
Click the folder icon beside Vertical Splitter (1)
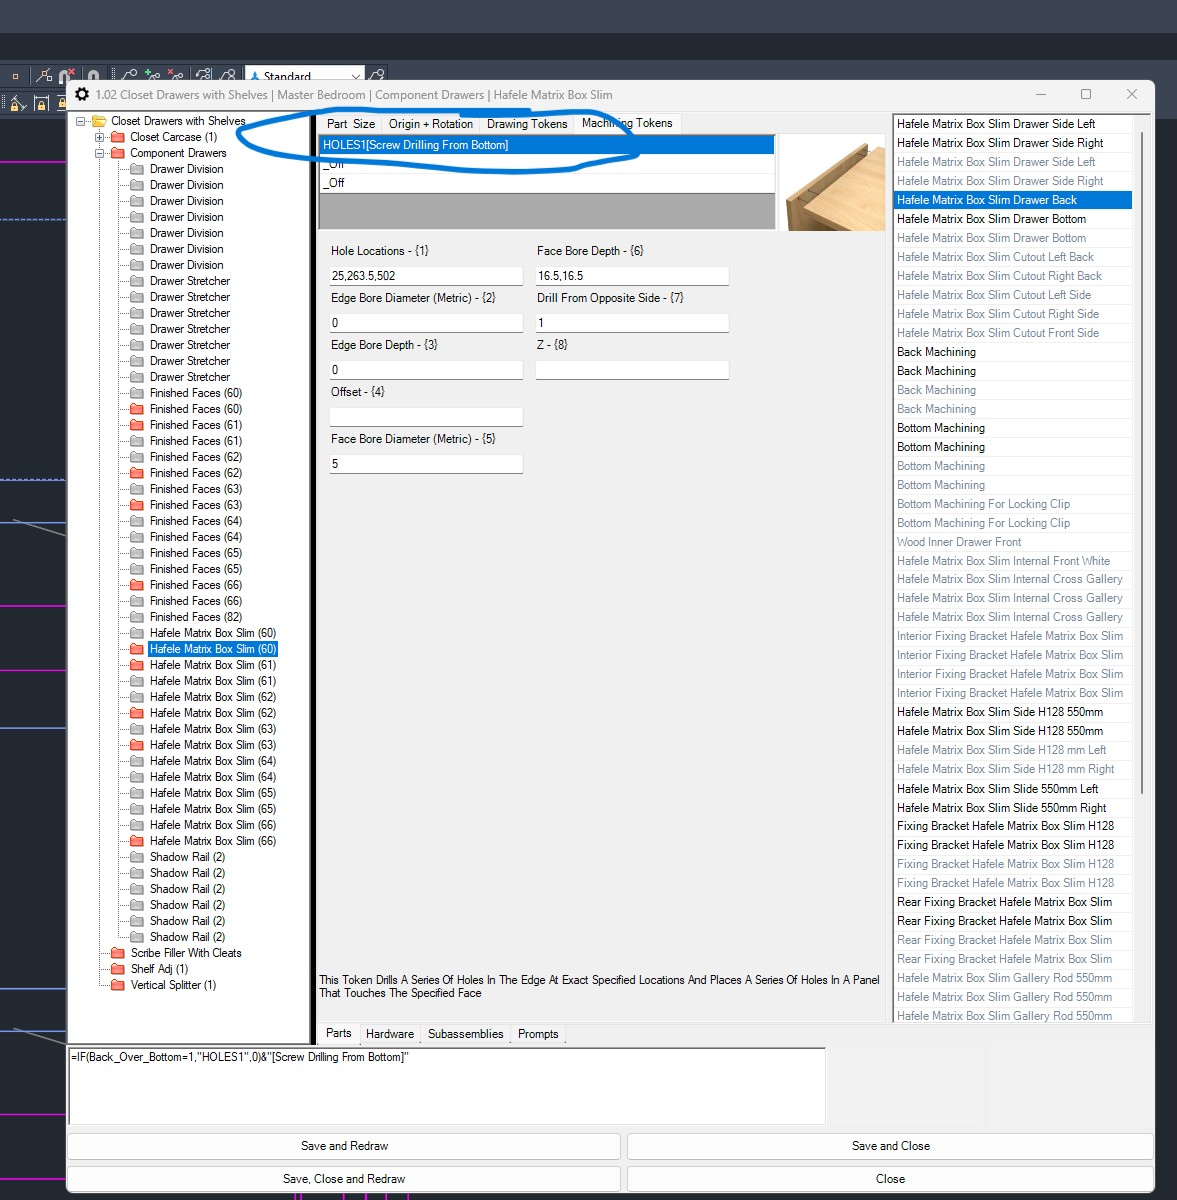tap(118, 985)
